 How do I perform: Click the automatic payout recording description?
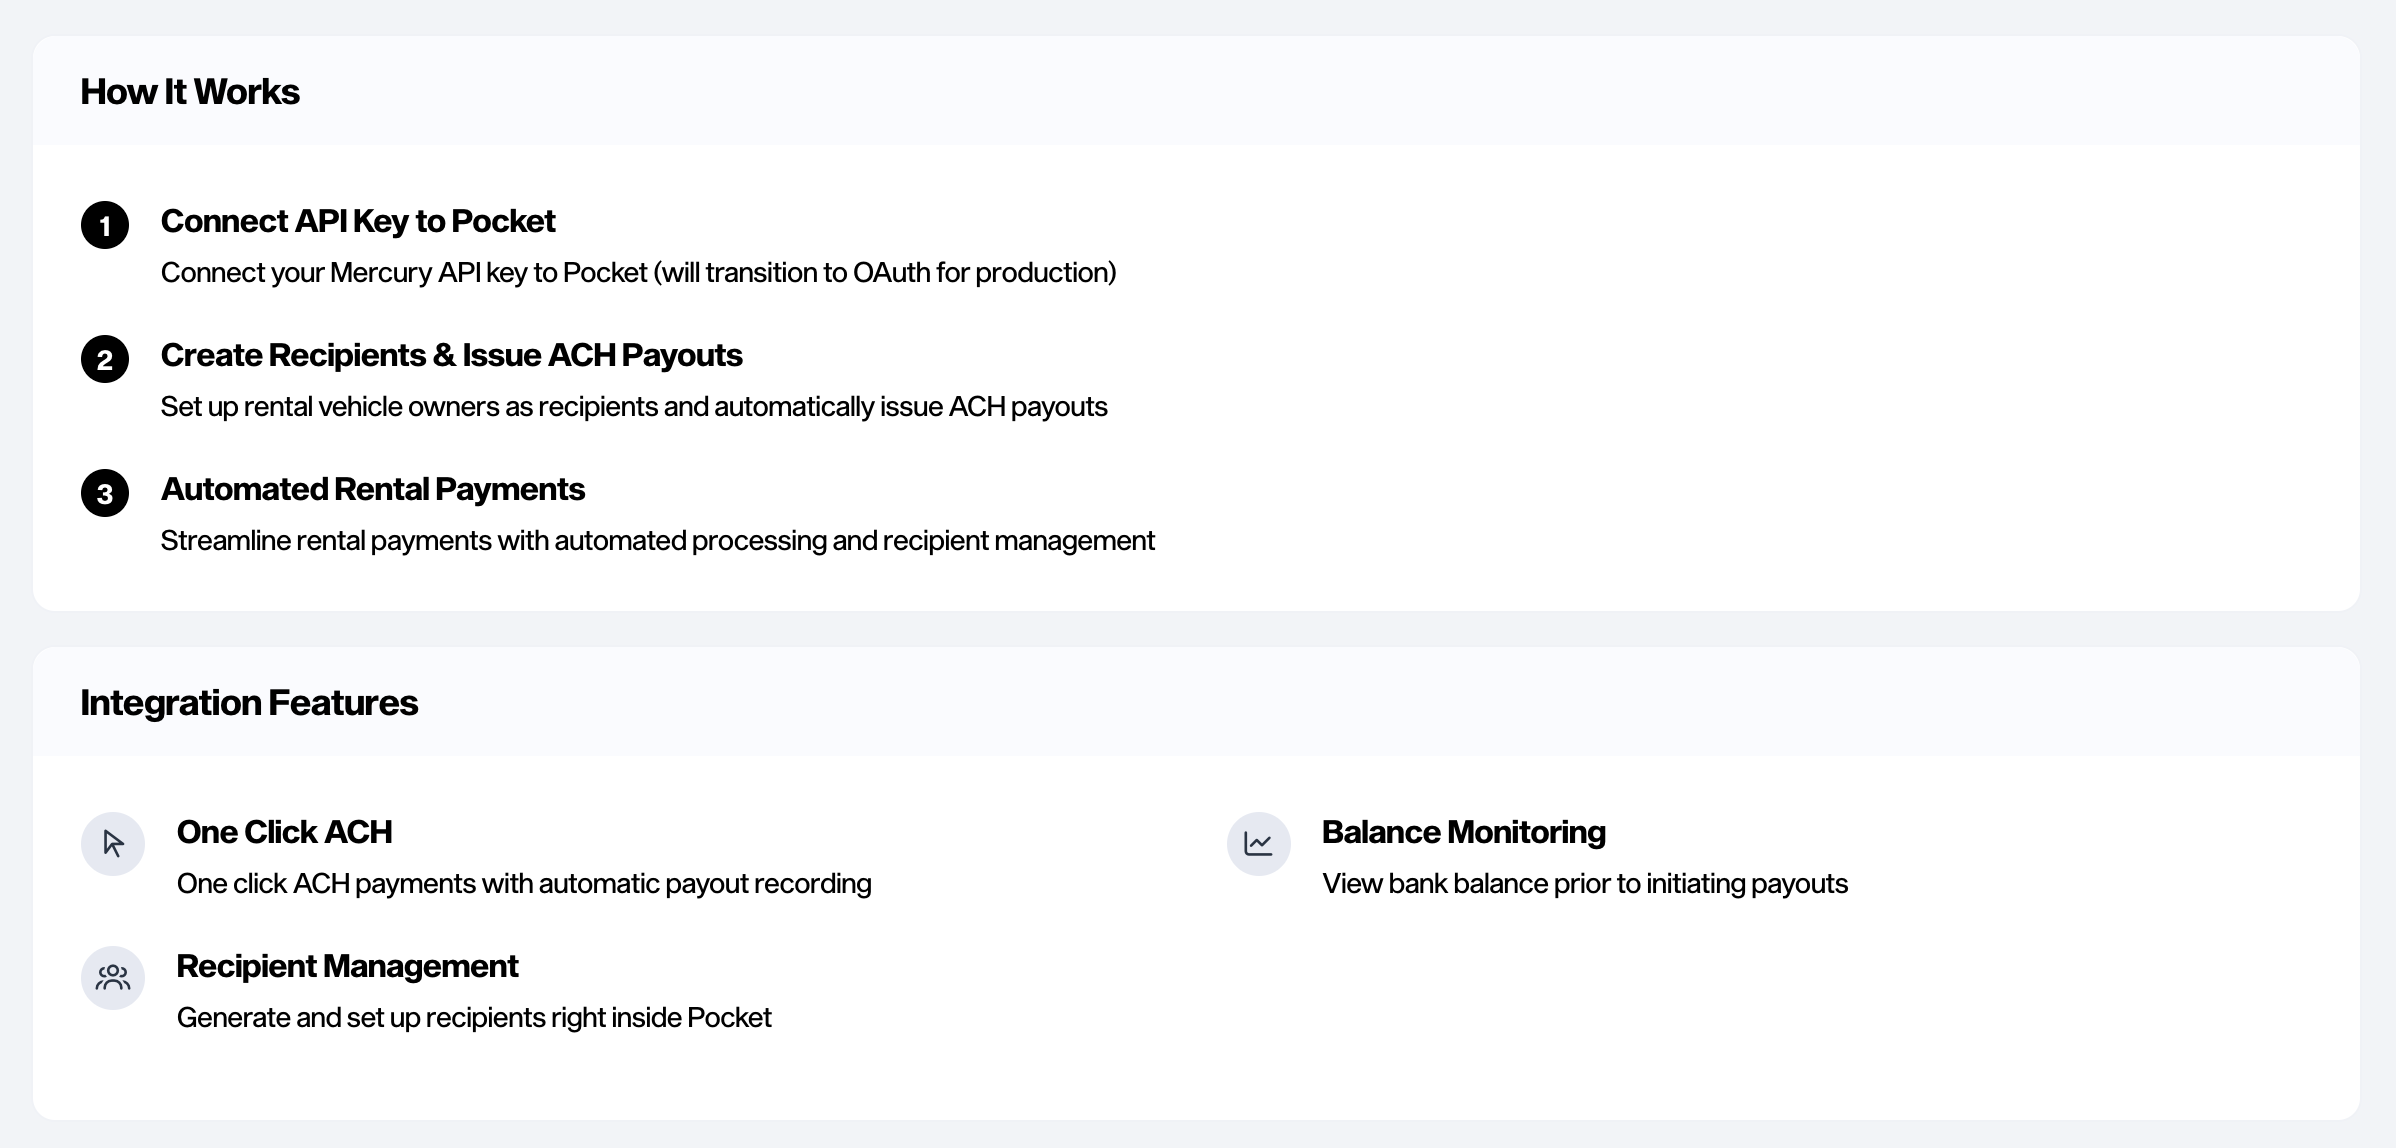pos(524,884)
